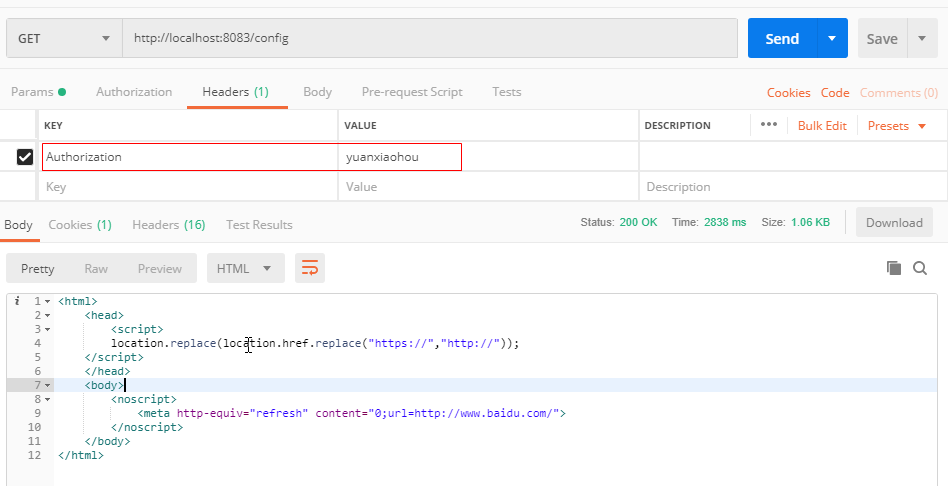Click the VALUE column header
This screenshot has width=950, height=486.
tap(360, 125)
